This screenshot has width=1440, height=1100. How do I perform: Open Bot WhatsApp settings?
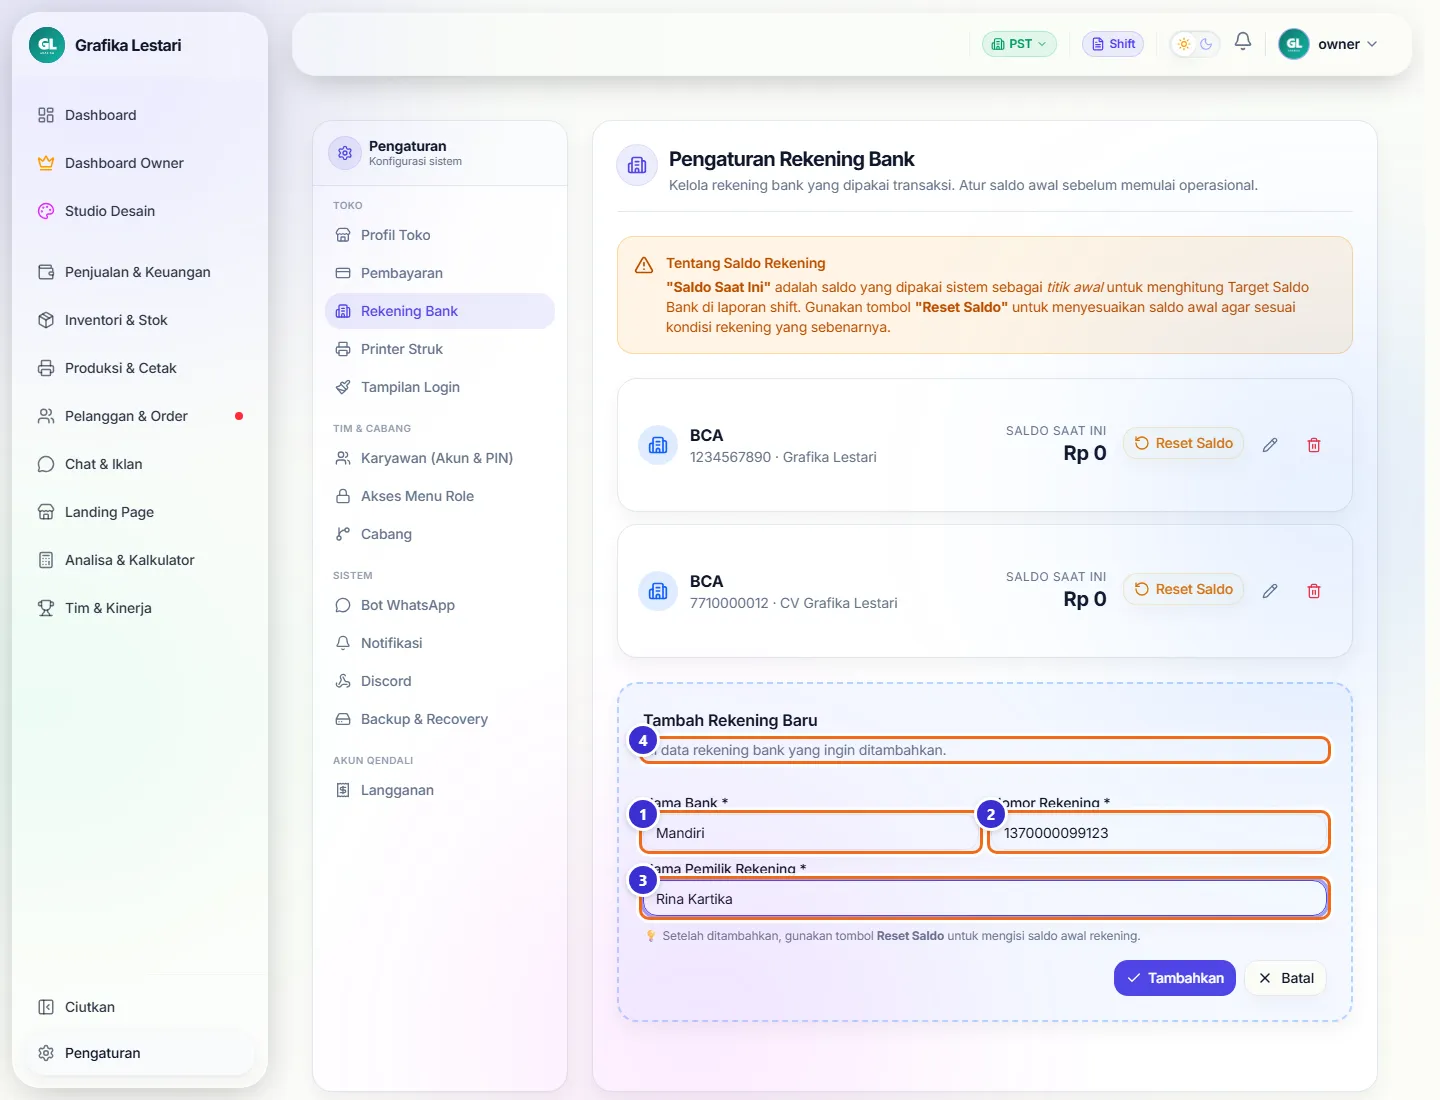point(440,605)
